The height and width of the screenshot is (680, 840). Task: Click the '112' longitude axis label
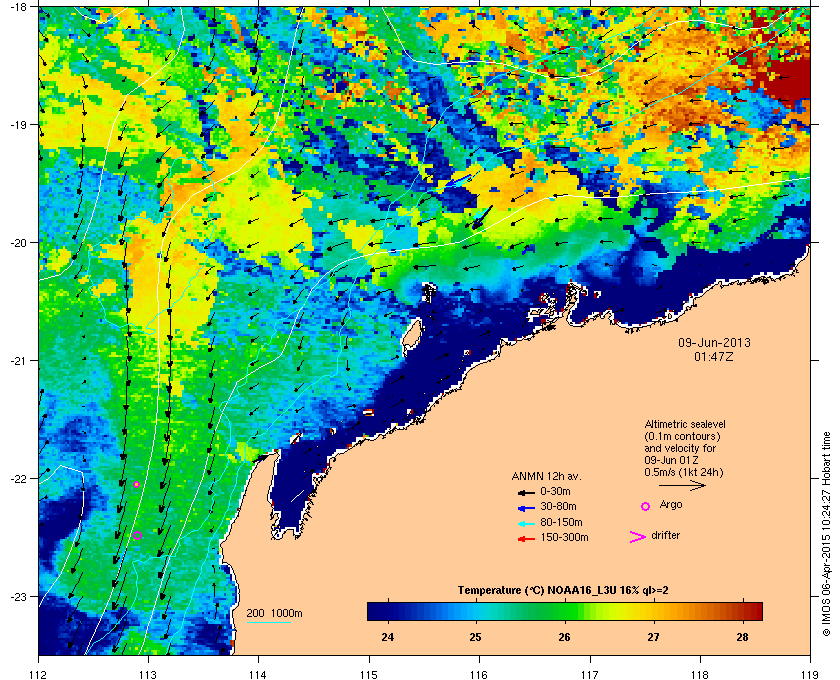(39, 675)
